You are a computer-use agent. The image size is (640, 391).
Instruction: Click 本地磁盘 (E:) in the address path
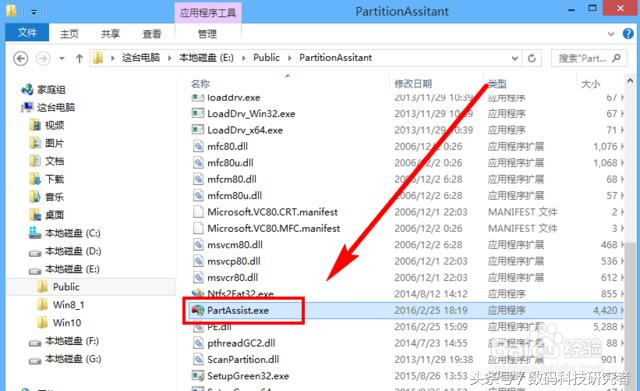[206, 58]
